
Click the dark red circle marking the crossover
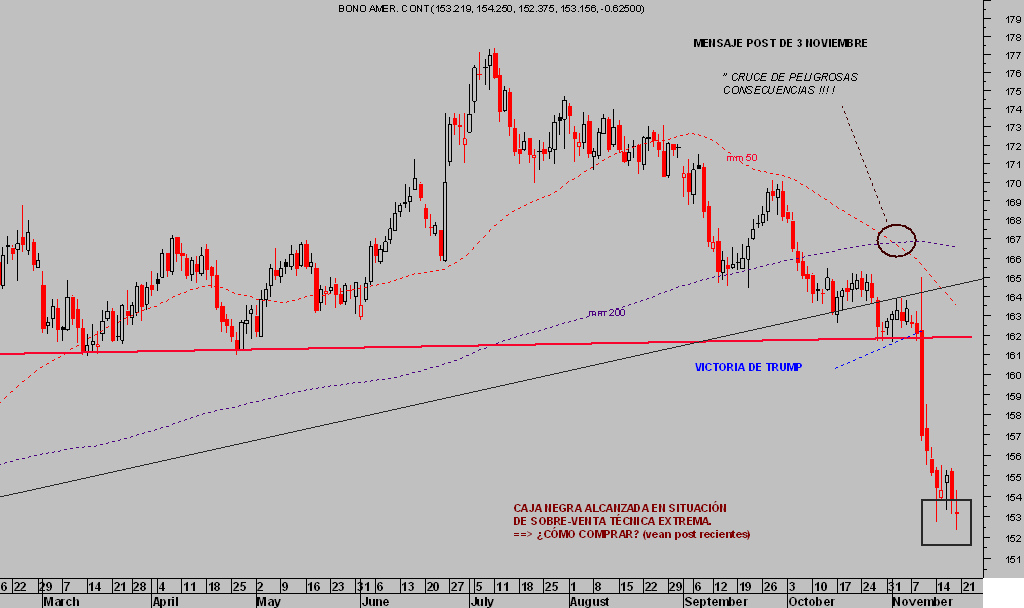coord(897,240)
